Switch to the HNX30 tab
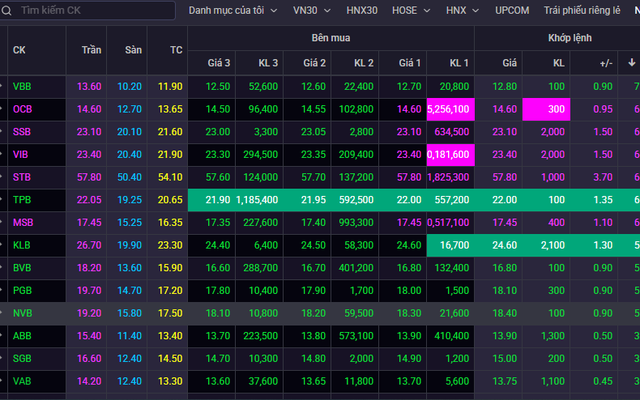 click(361, 12)
